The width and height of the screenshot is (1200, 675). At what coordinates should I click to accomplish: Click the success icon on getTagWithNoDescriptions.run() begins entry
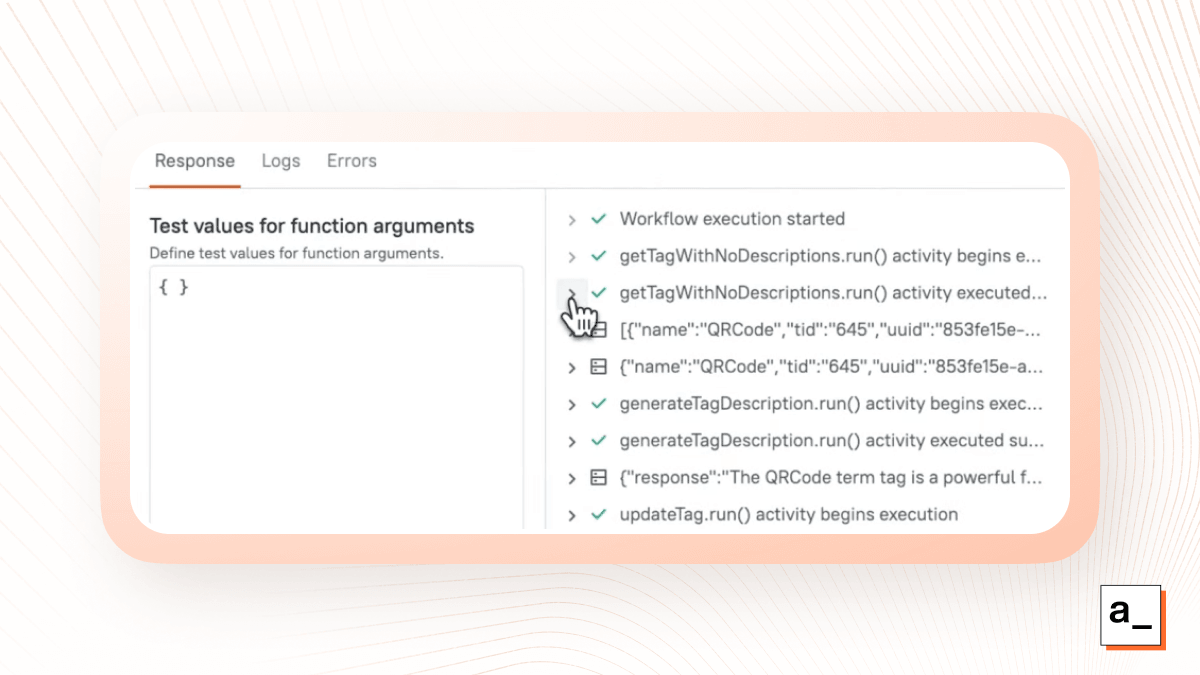coord(597,256)
